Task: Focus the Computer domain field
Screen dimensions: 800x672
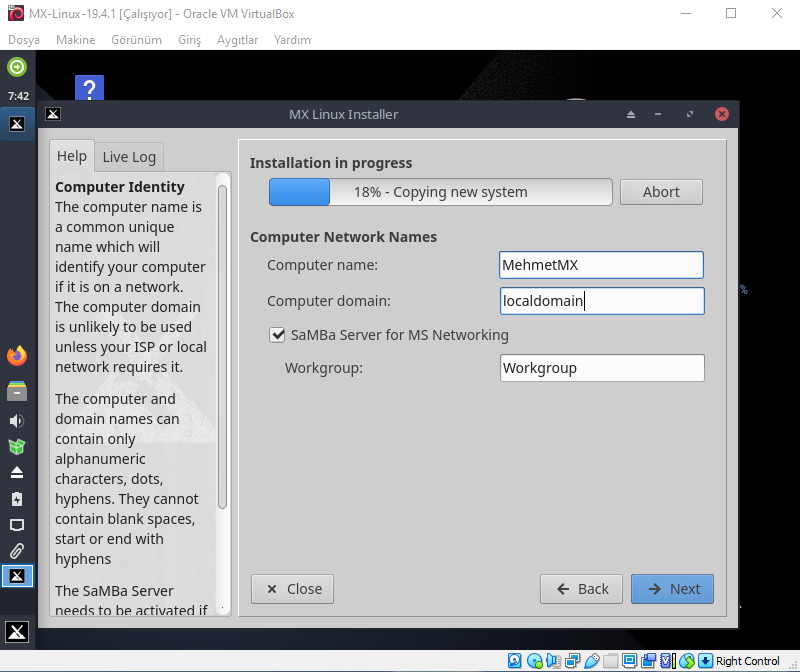Action: click(x=602, y=301)
